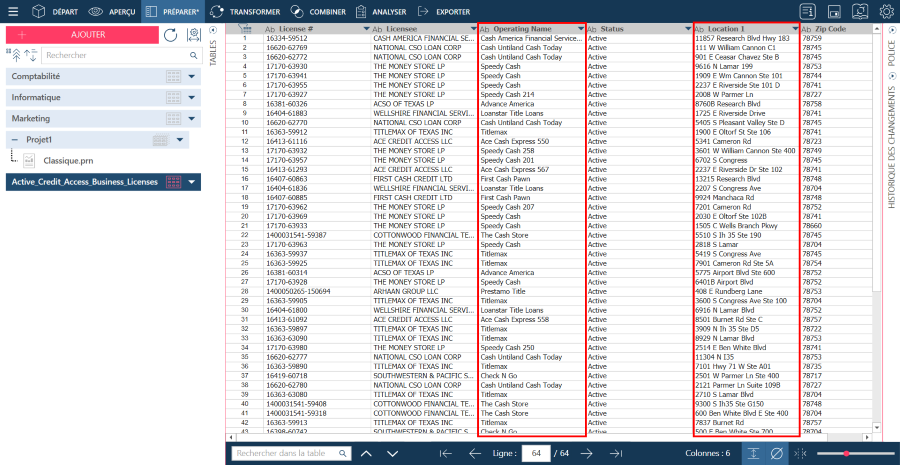Toggle the column collapse button in footer
The width and height of the screenshot is (900, 465).
pos(798,454)
